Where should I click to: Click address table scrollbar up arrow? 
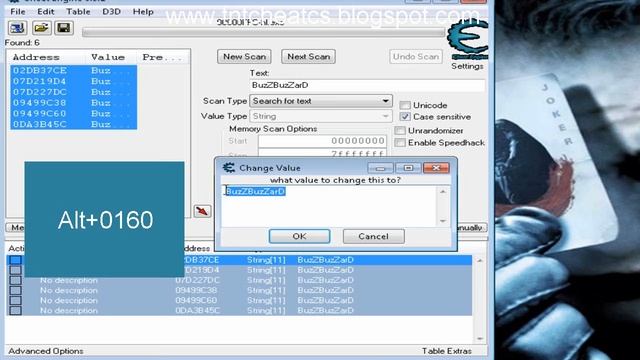[x=480, y=260]
